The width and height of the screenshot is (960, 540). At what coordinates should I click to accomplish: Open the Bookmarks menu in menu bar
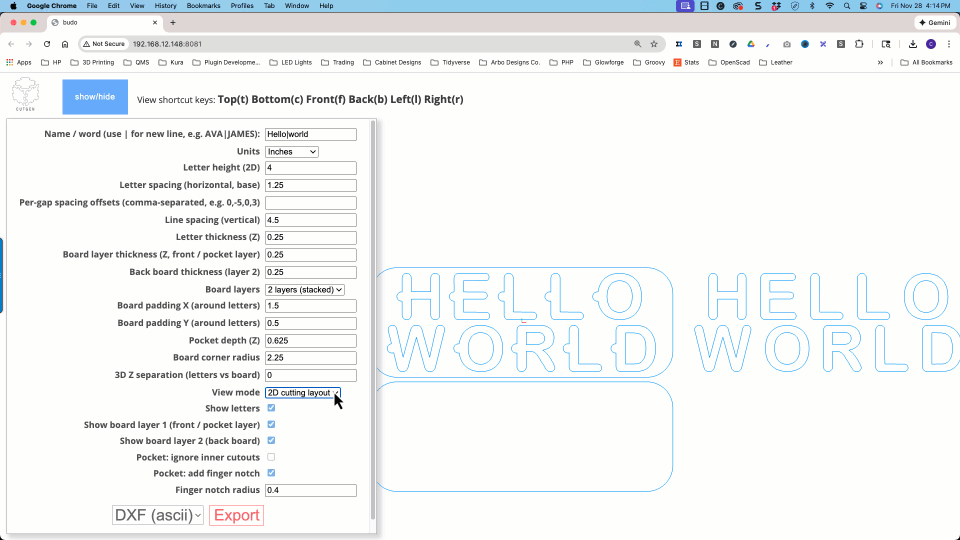tap(203, 6)
